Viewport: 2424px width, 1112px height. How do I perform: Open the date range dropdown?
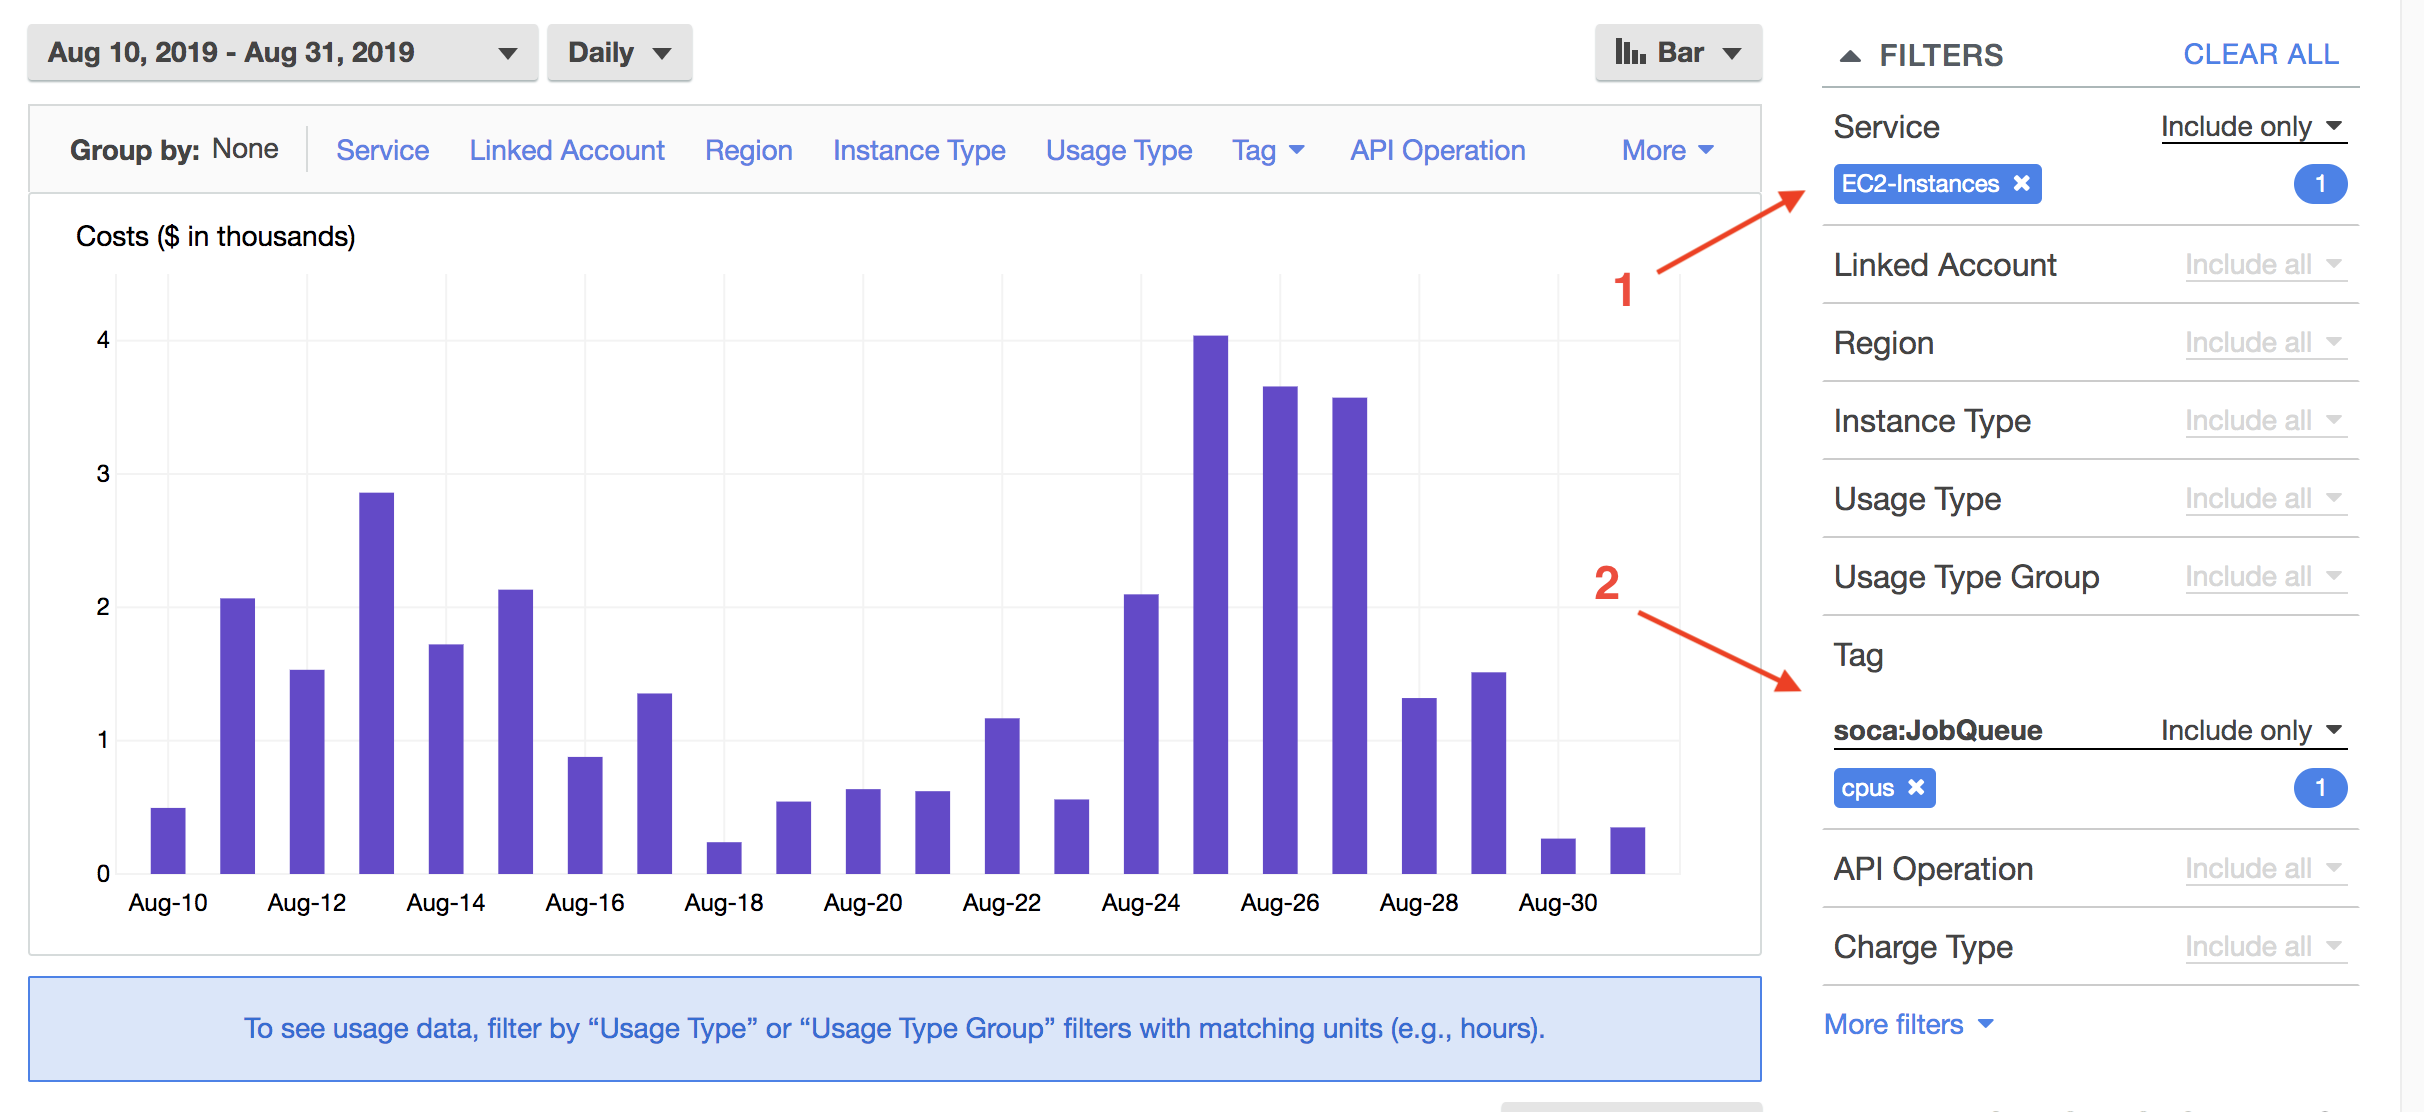282,53
